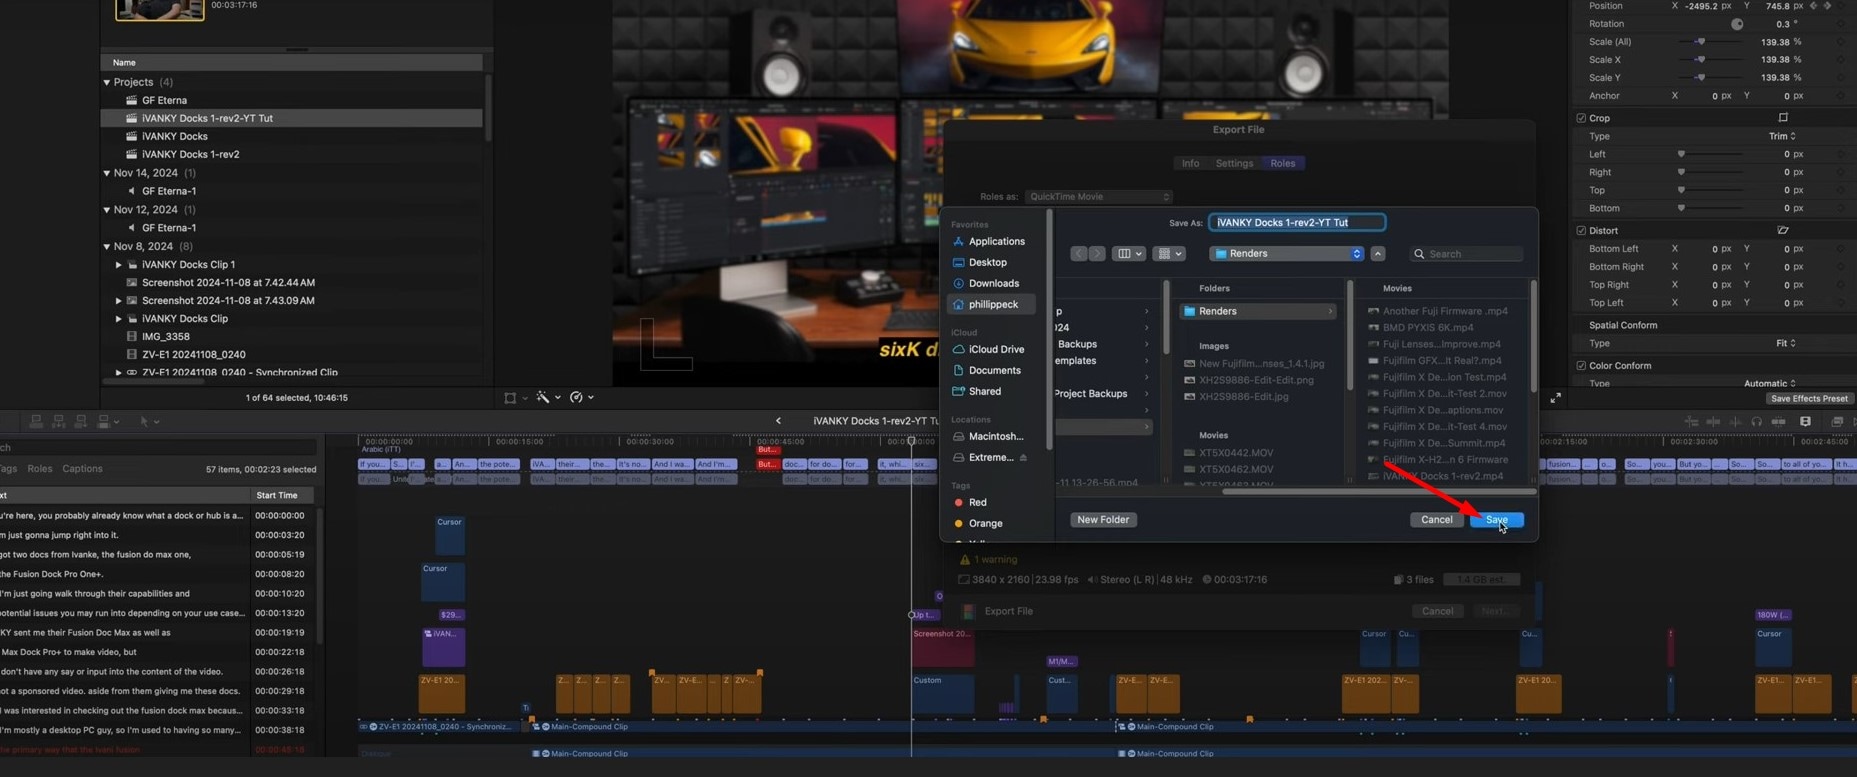The width and height of the screenshot is (1857, 777).
Task: Select the Orange tag in sidebar
Action: tap(978, 523)
